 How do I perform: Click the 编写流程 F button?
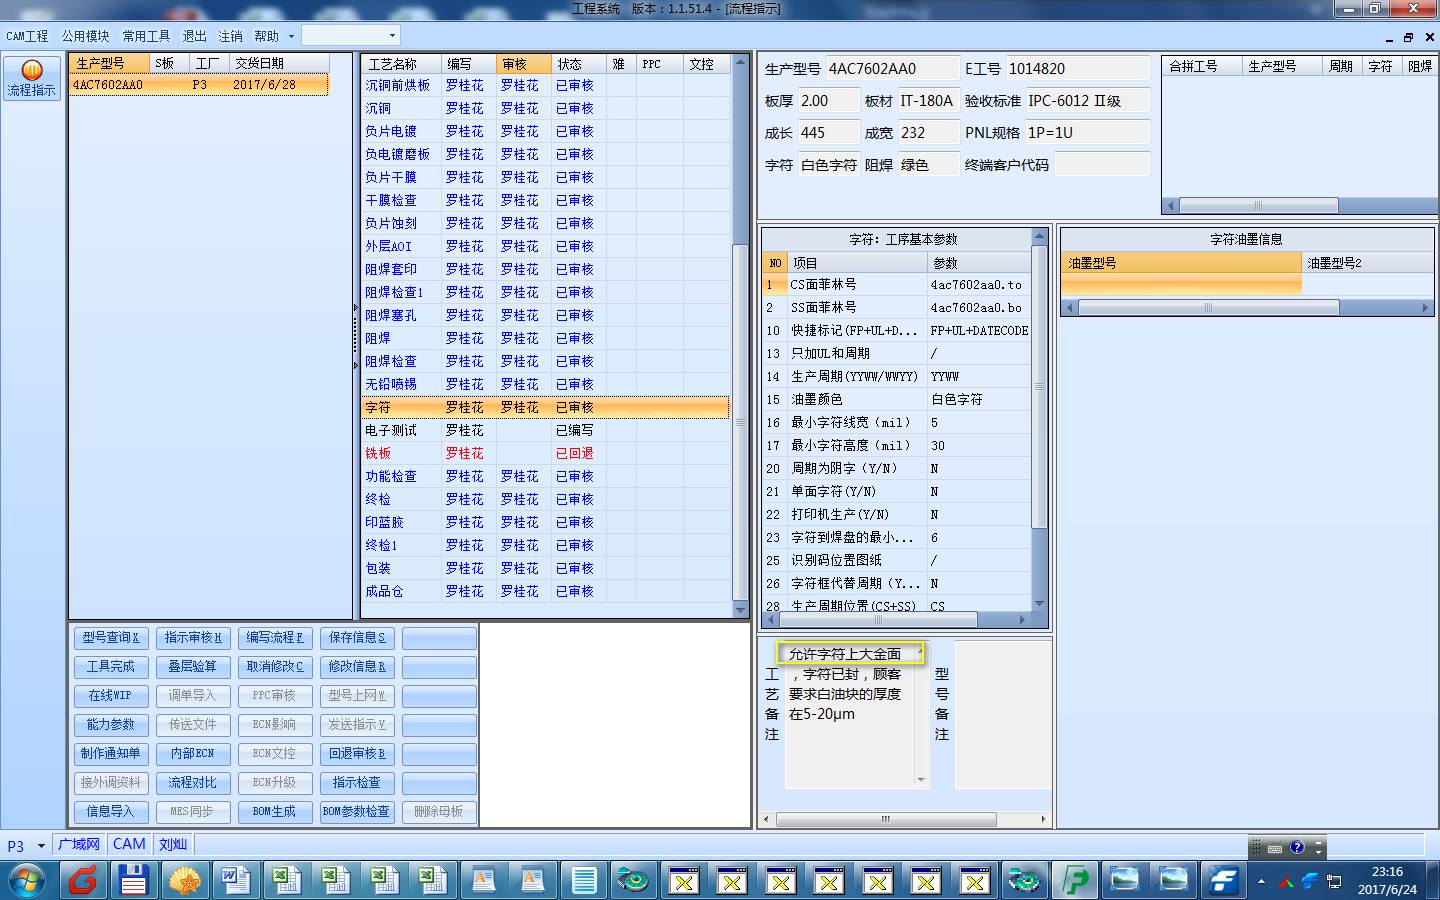(x=275, y=638)
